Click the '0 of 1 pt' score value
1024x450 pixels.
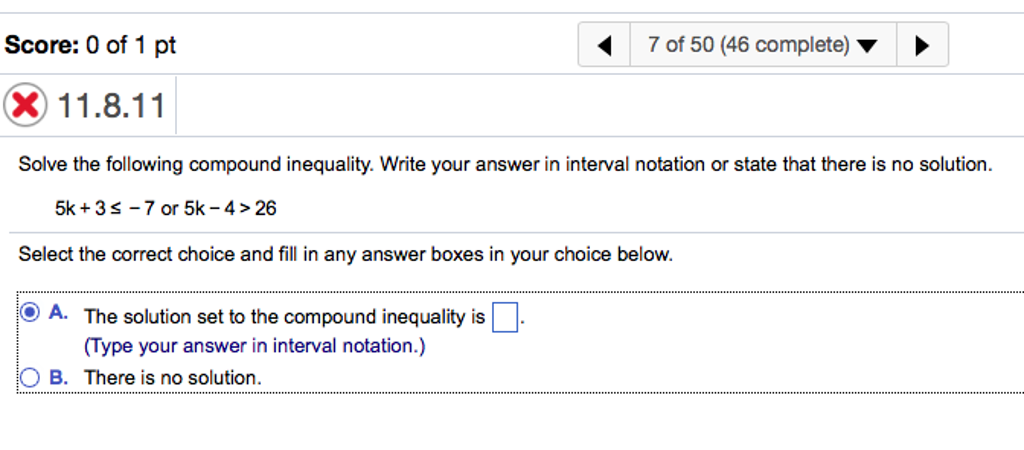click(x=131, y=46)
